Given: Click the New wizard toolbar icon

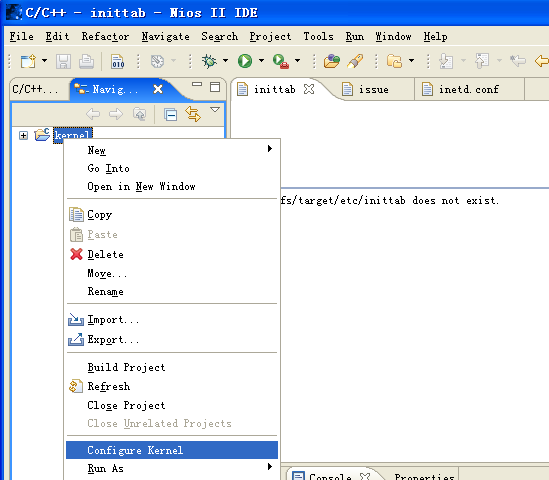Looking at the screenshot, I should pos(28,61).
